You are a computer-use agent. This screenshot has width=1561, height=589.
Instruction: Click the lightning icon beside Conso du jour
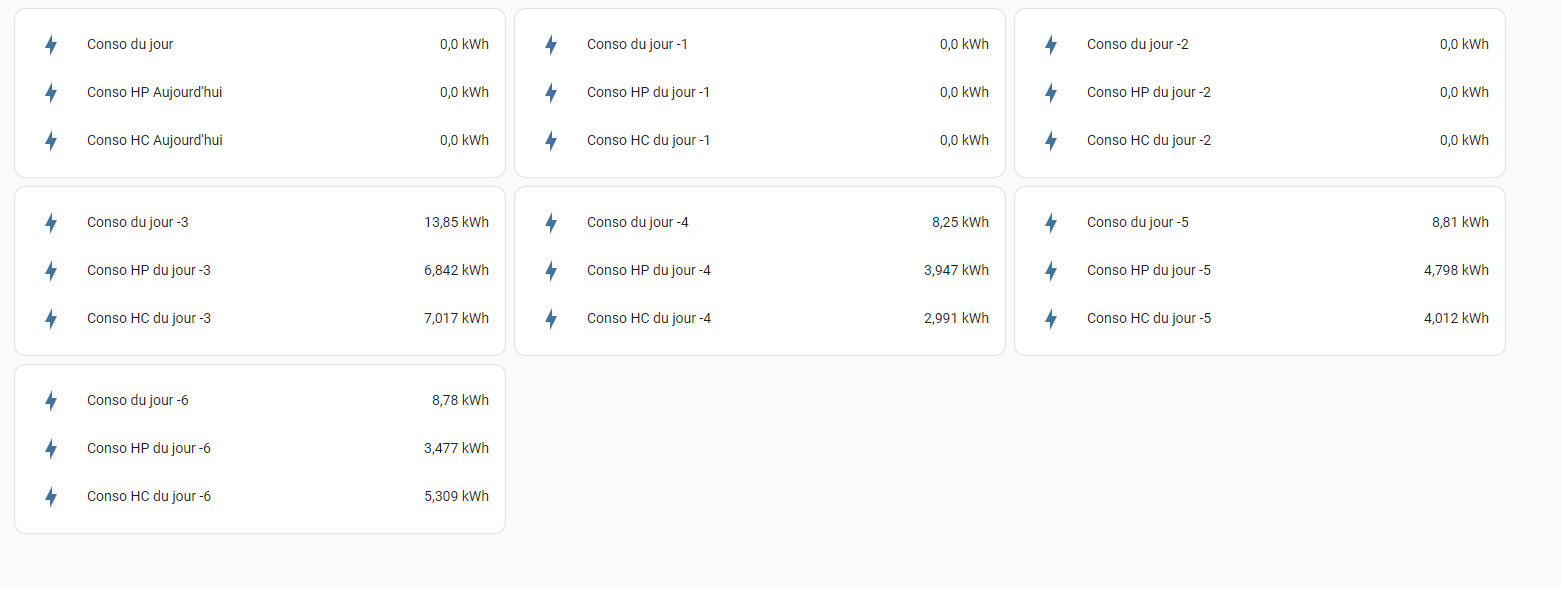coord(51,45)
